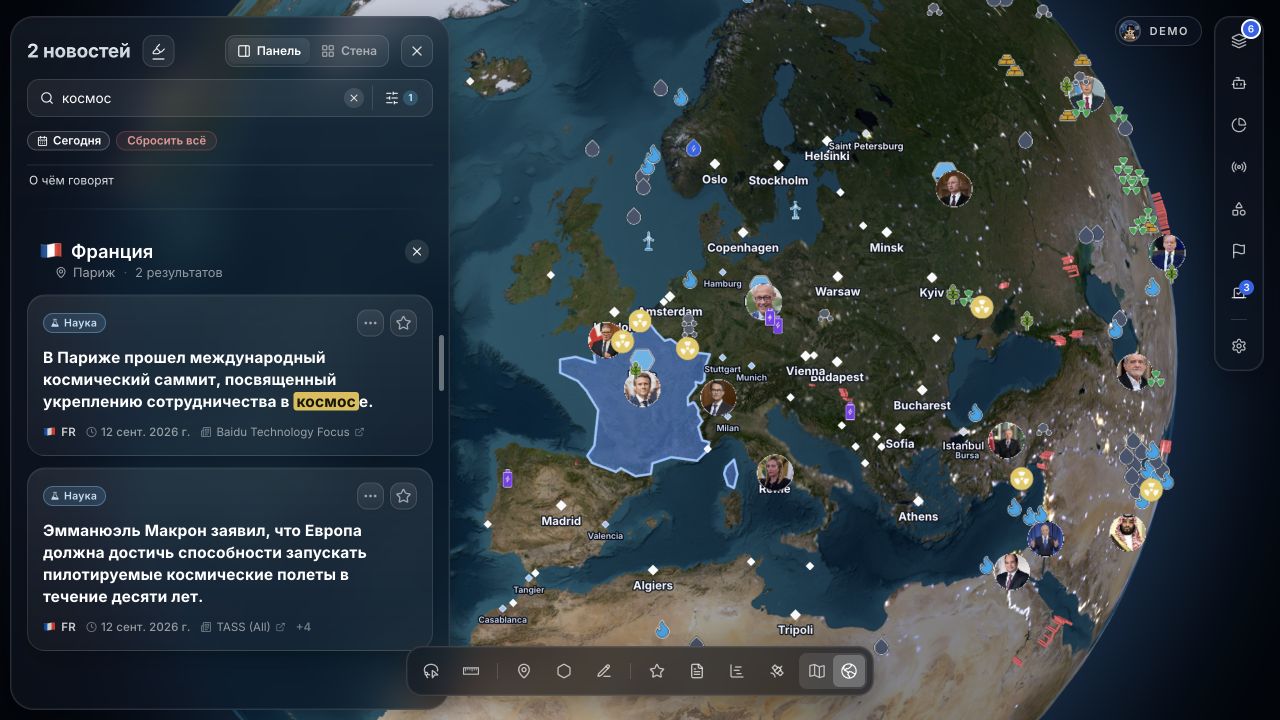Switch to the Панель view
Viewport: 1280px width, 720px height.
pos(269,51)
